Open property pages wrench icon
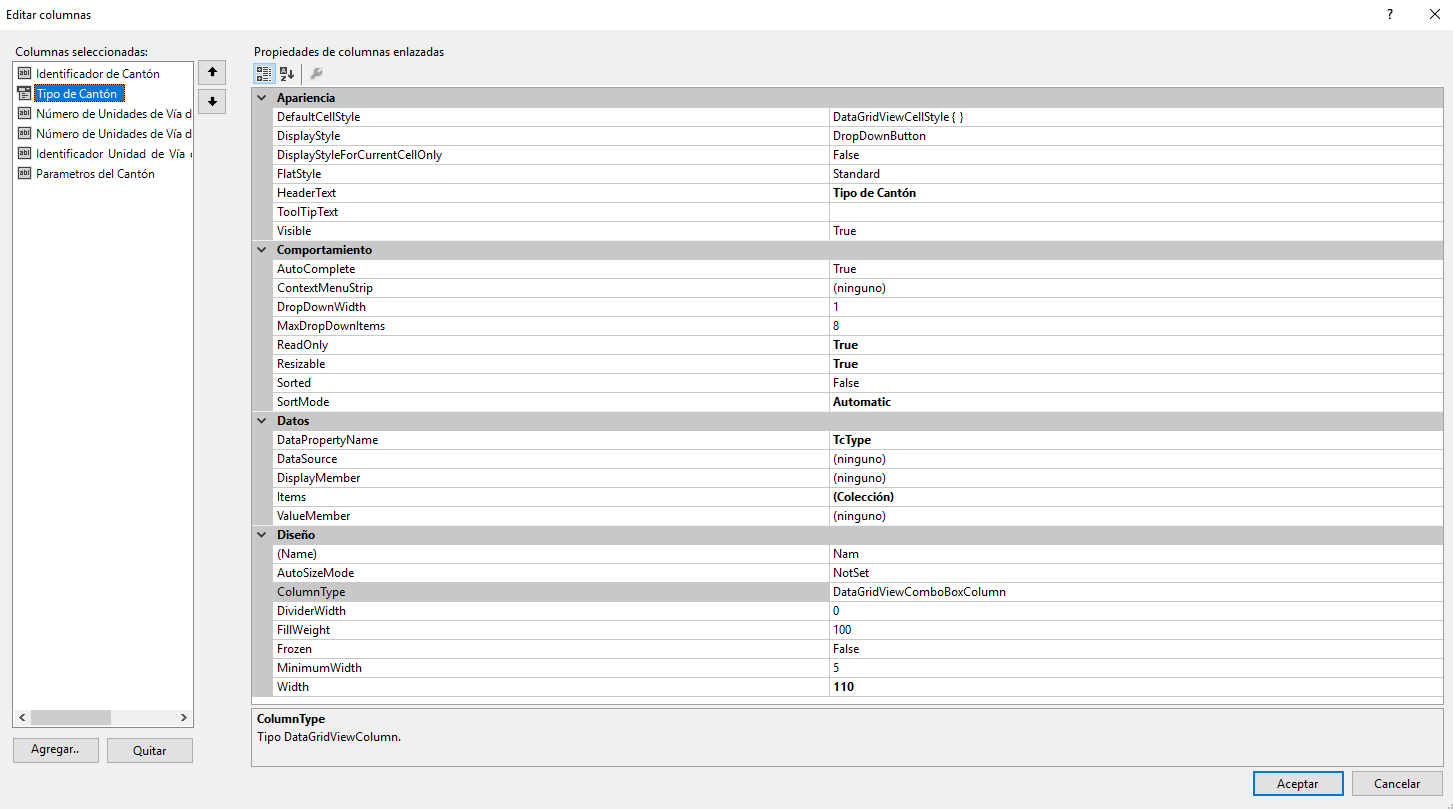Screen dimensions: 1453x809 (x=316, y=73)
